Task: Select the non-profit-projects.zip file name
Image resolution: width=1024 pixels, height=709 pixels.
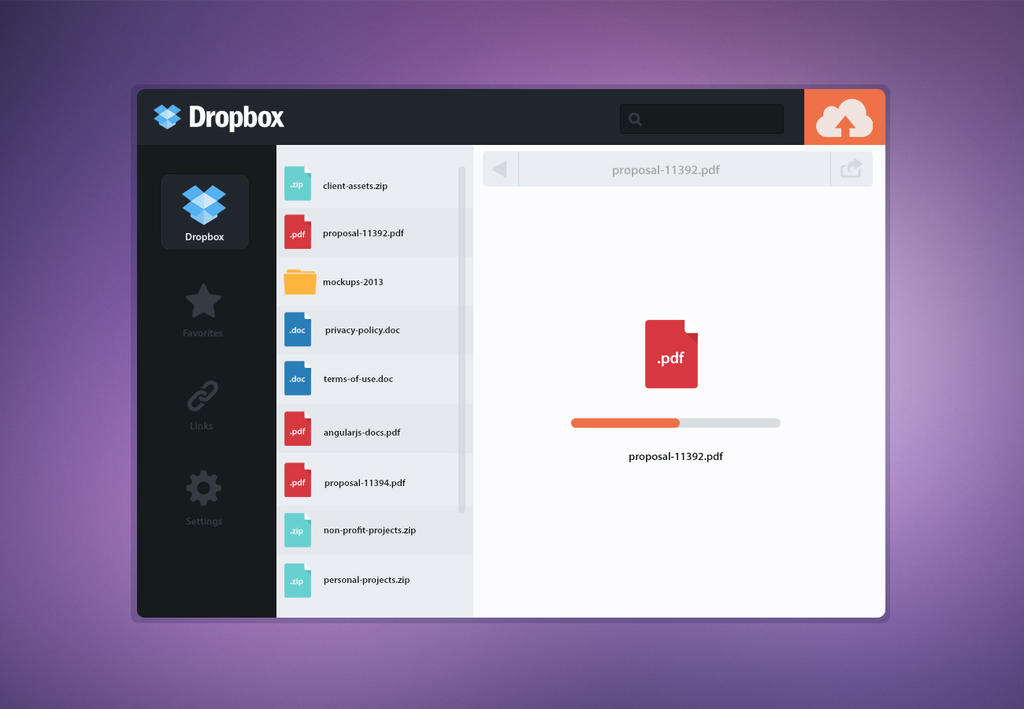Action: [x=370, y=530]
